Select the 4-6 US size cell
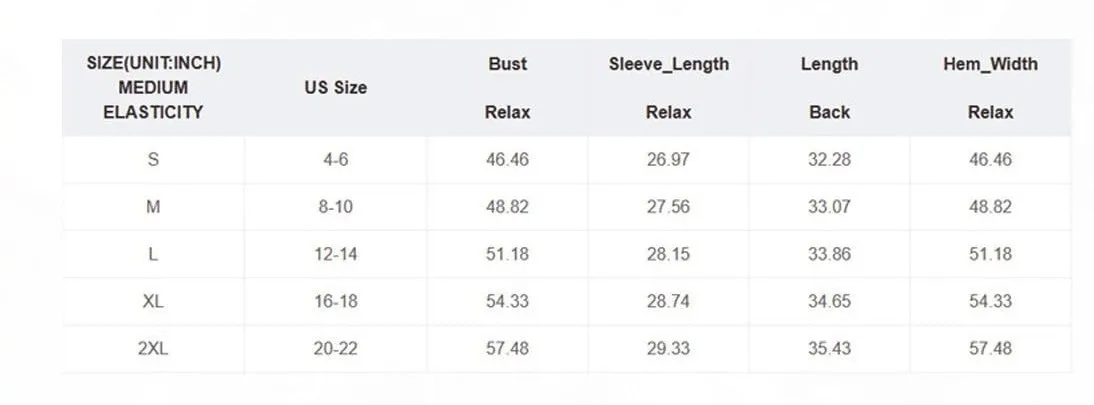This screenshot has width=1094, height=405. pyautogui.click(x=336, y=159)
